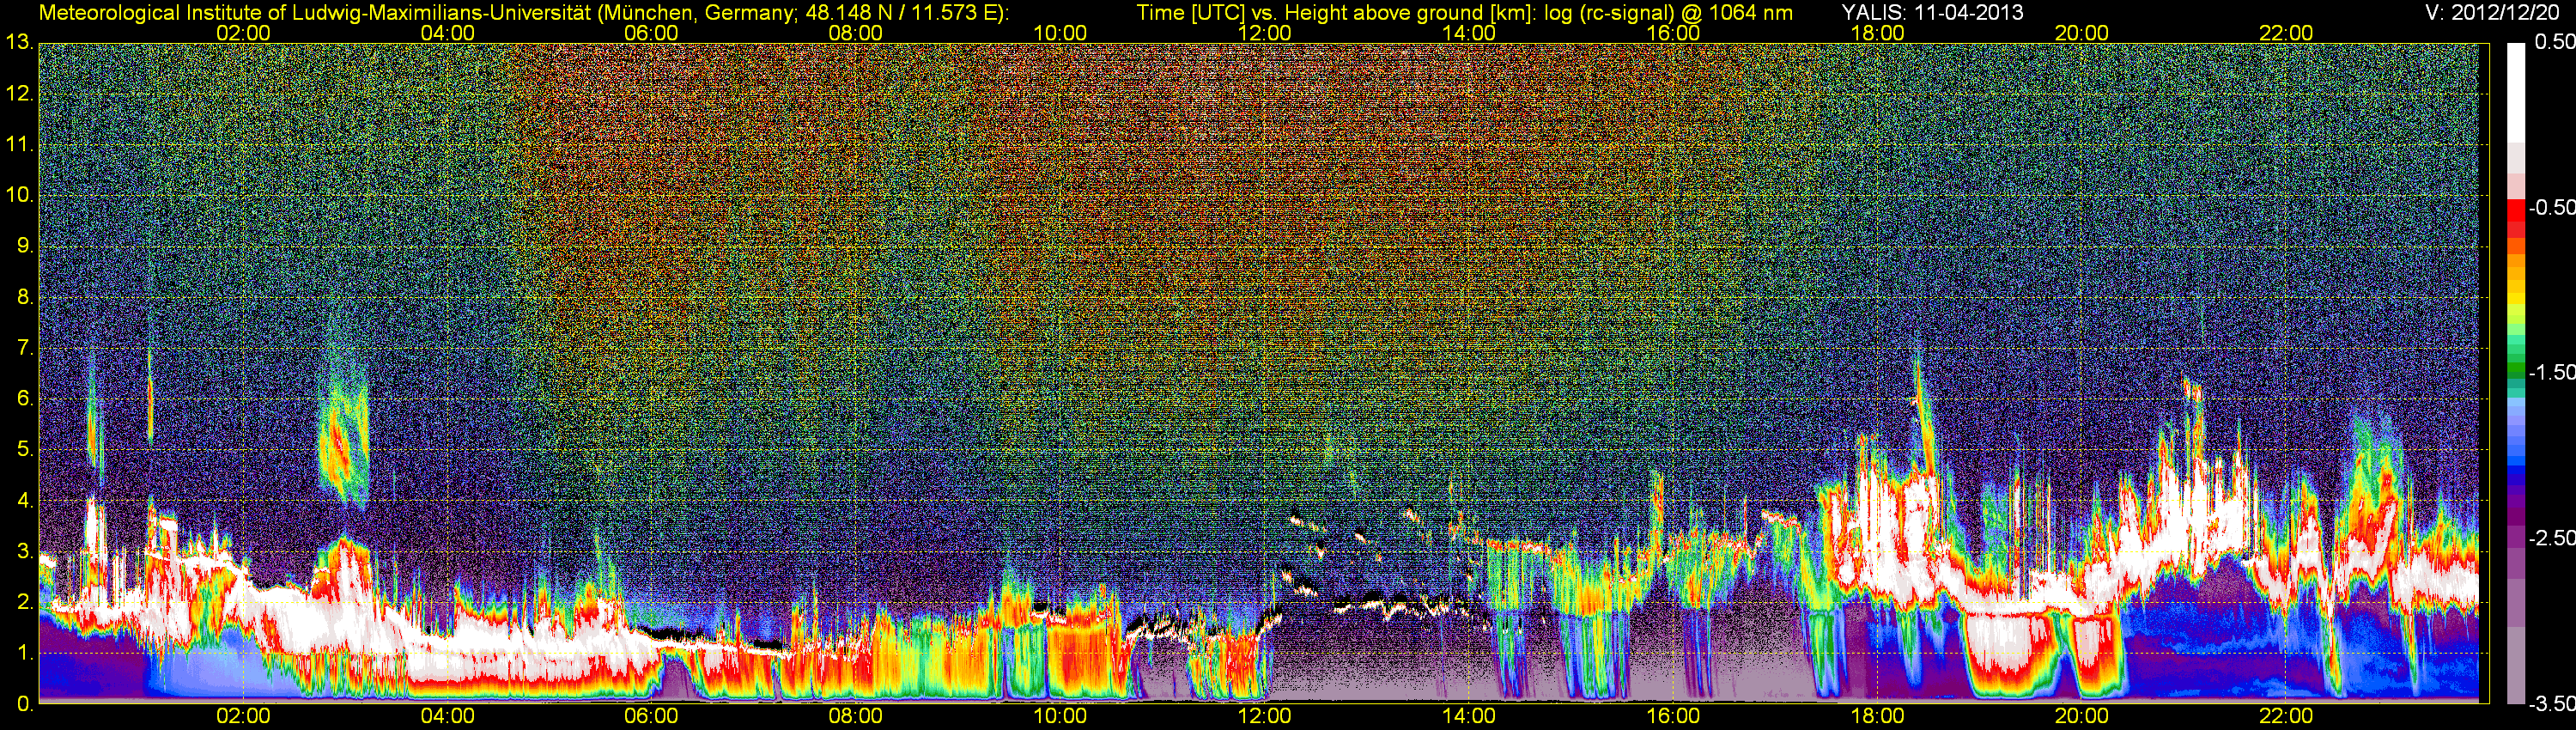This screenshot has width=2576, height=730.
Task: Click '12:00' on the top time axis
Action: coord(1264,33)
